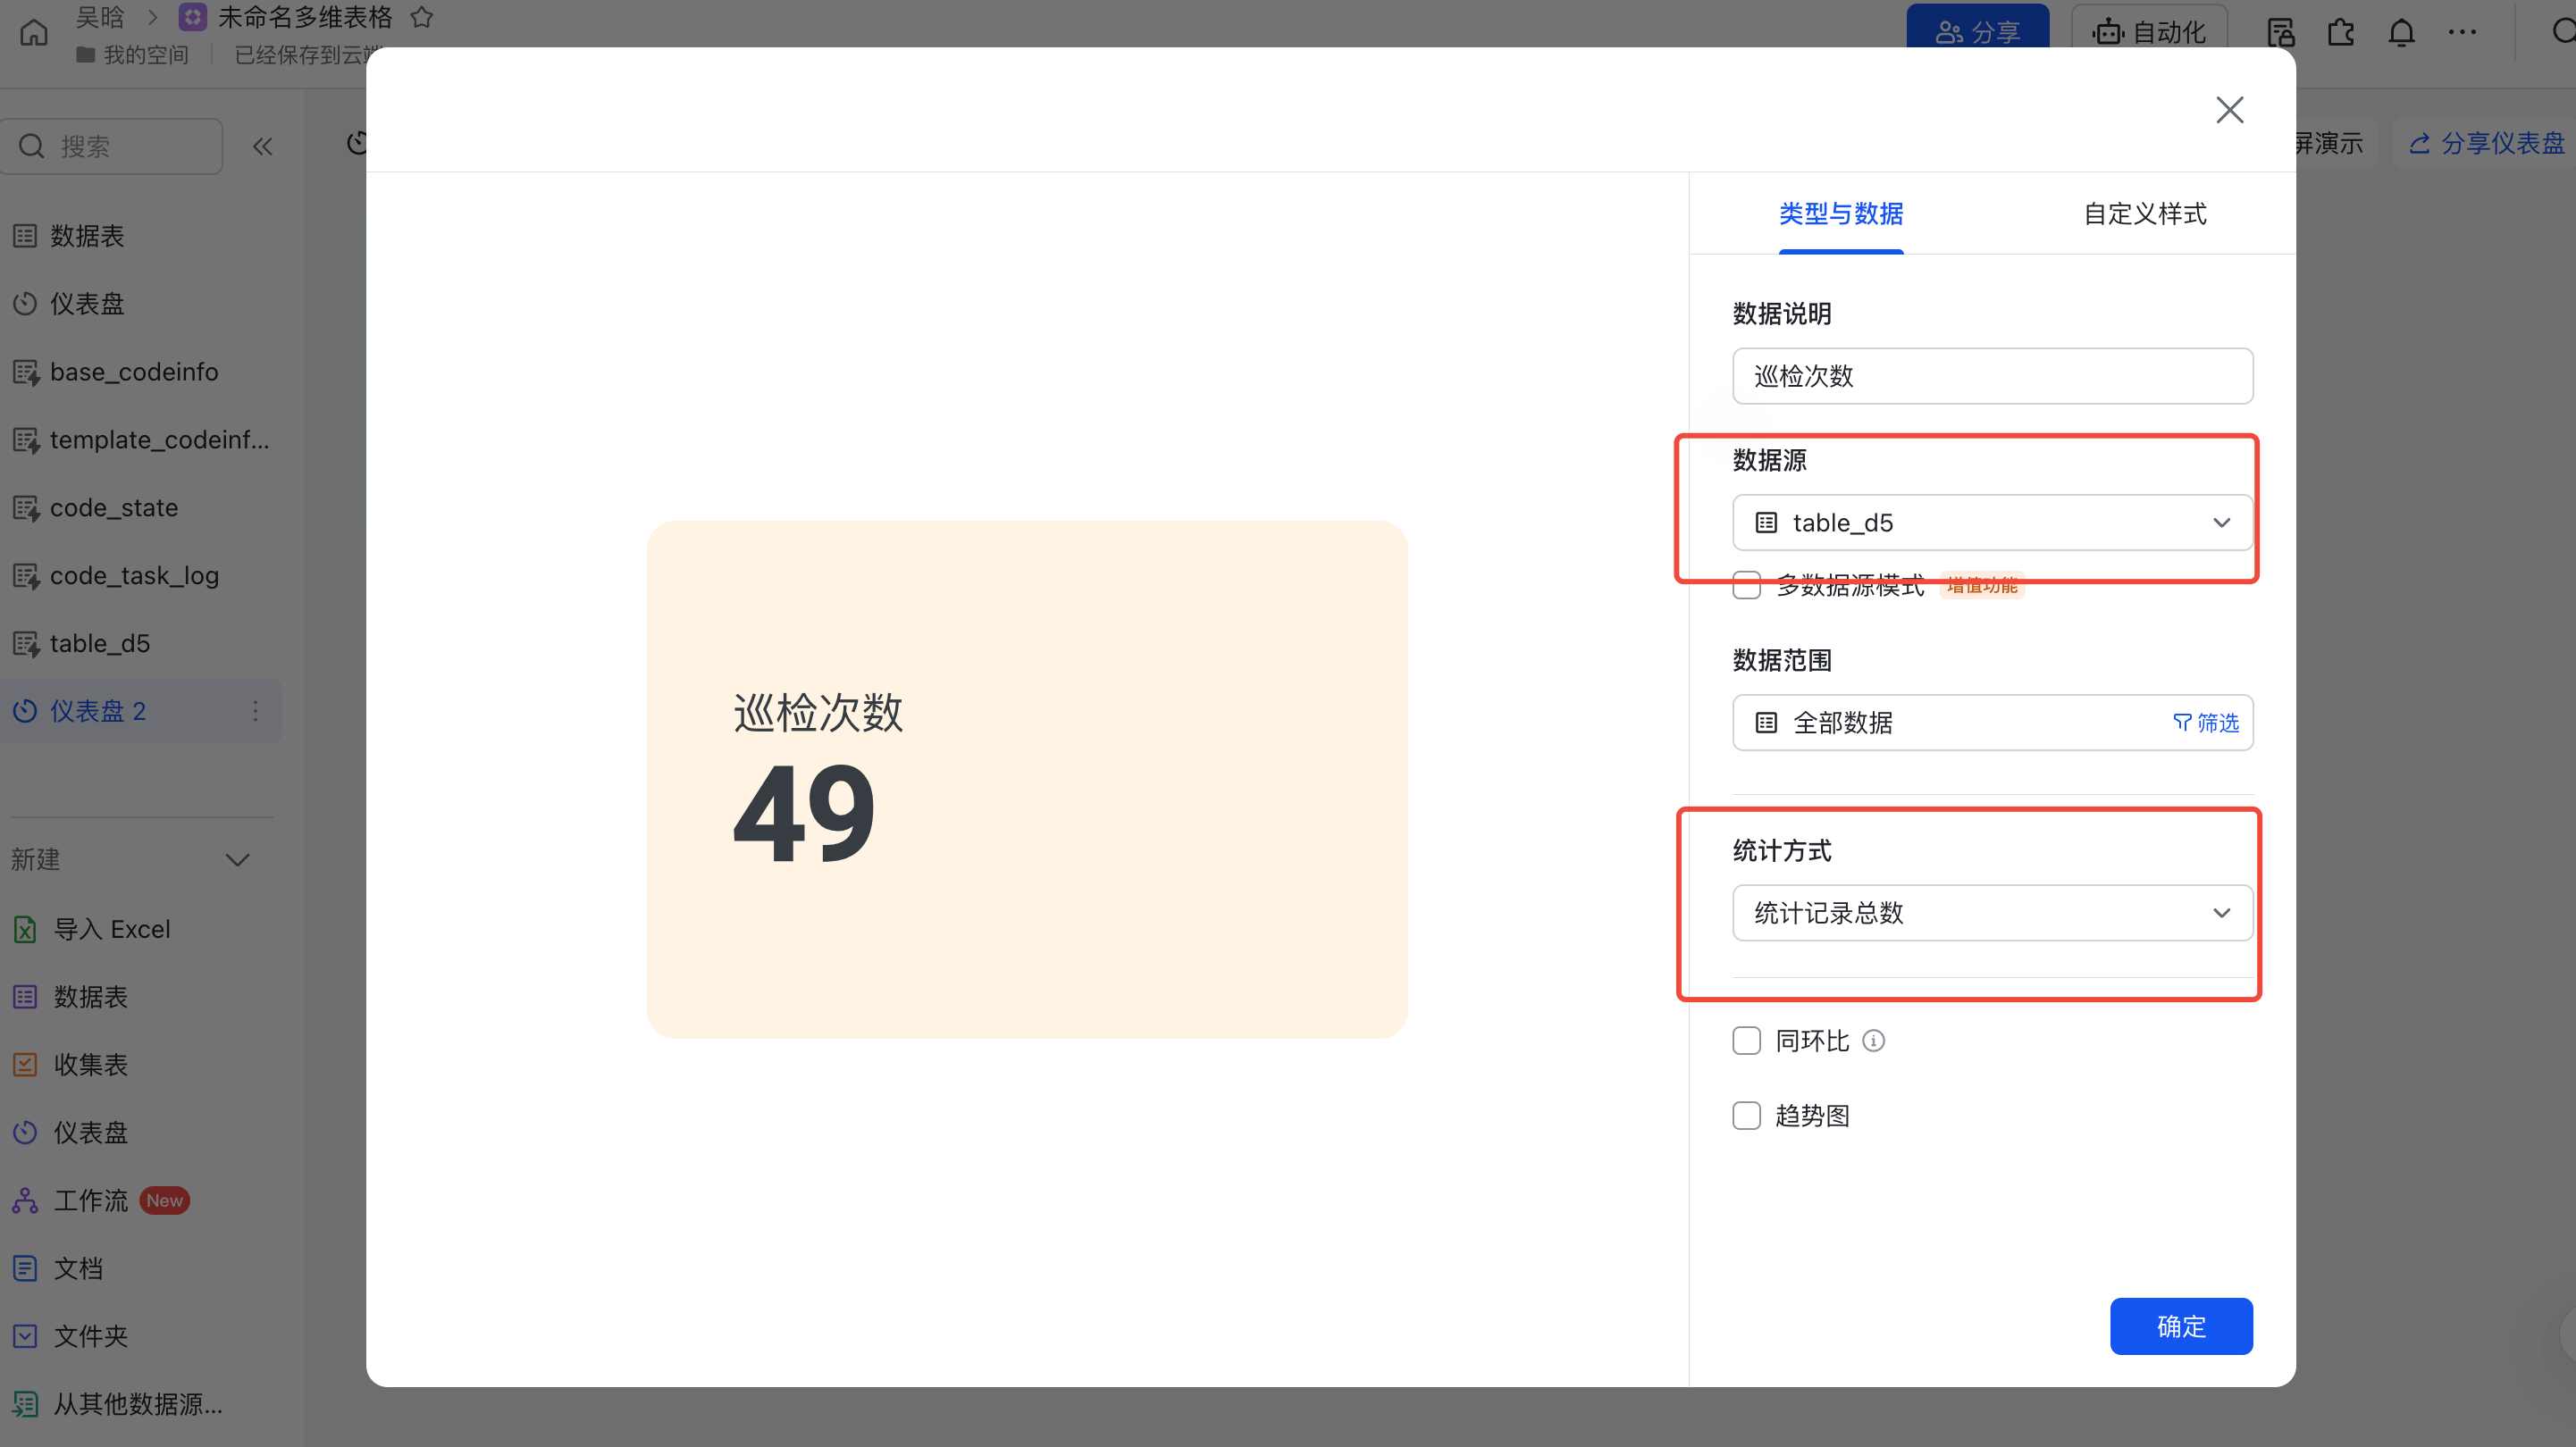The image size is (2576, 1447).
Task: Select template_codeinf... table in sidebar
Action: pyautogui.click(x=141, y=440)
